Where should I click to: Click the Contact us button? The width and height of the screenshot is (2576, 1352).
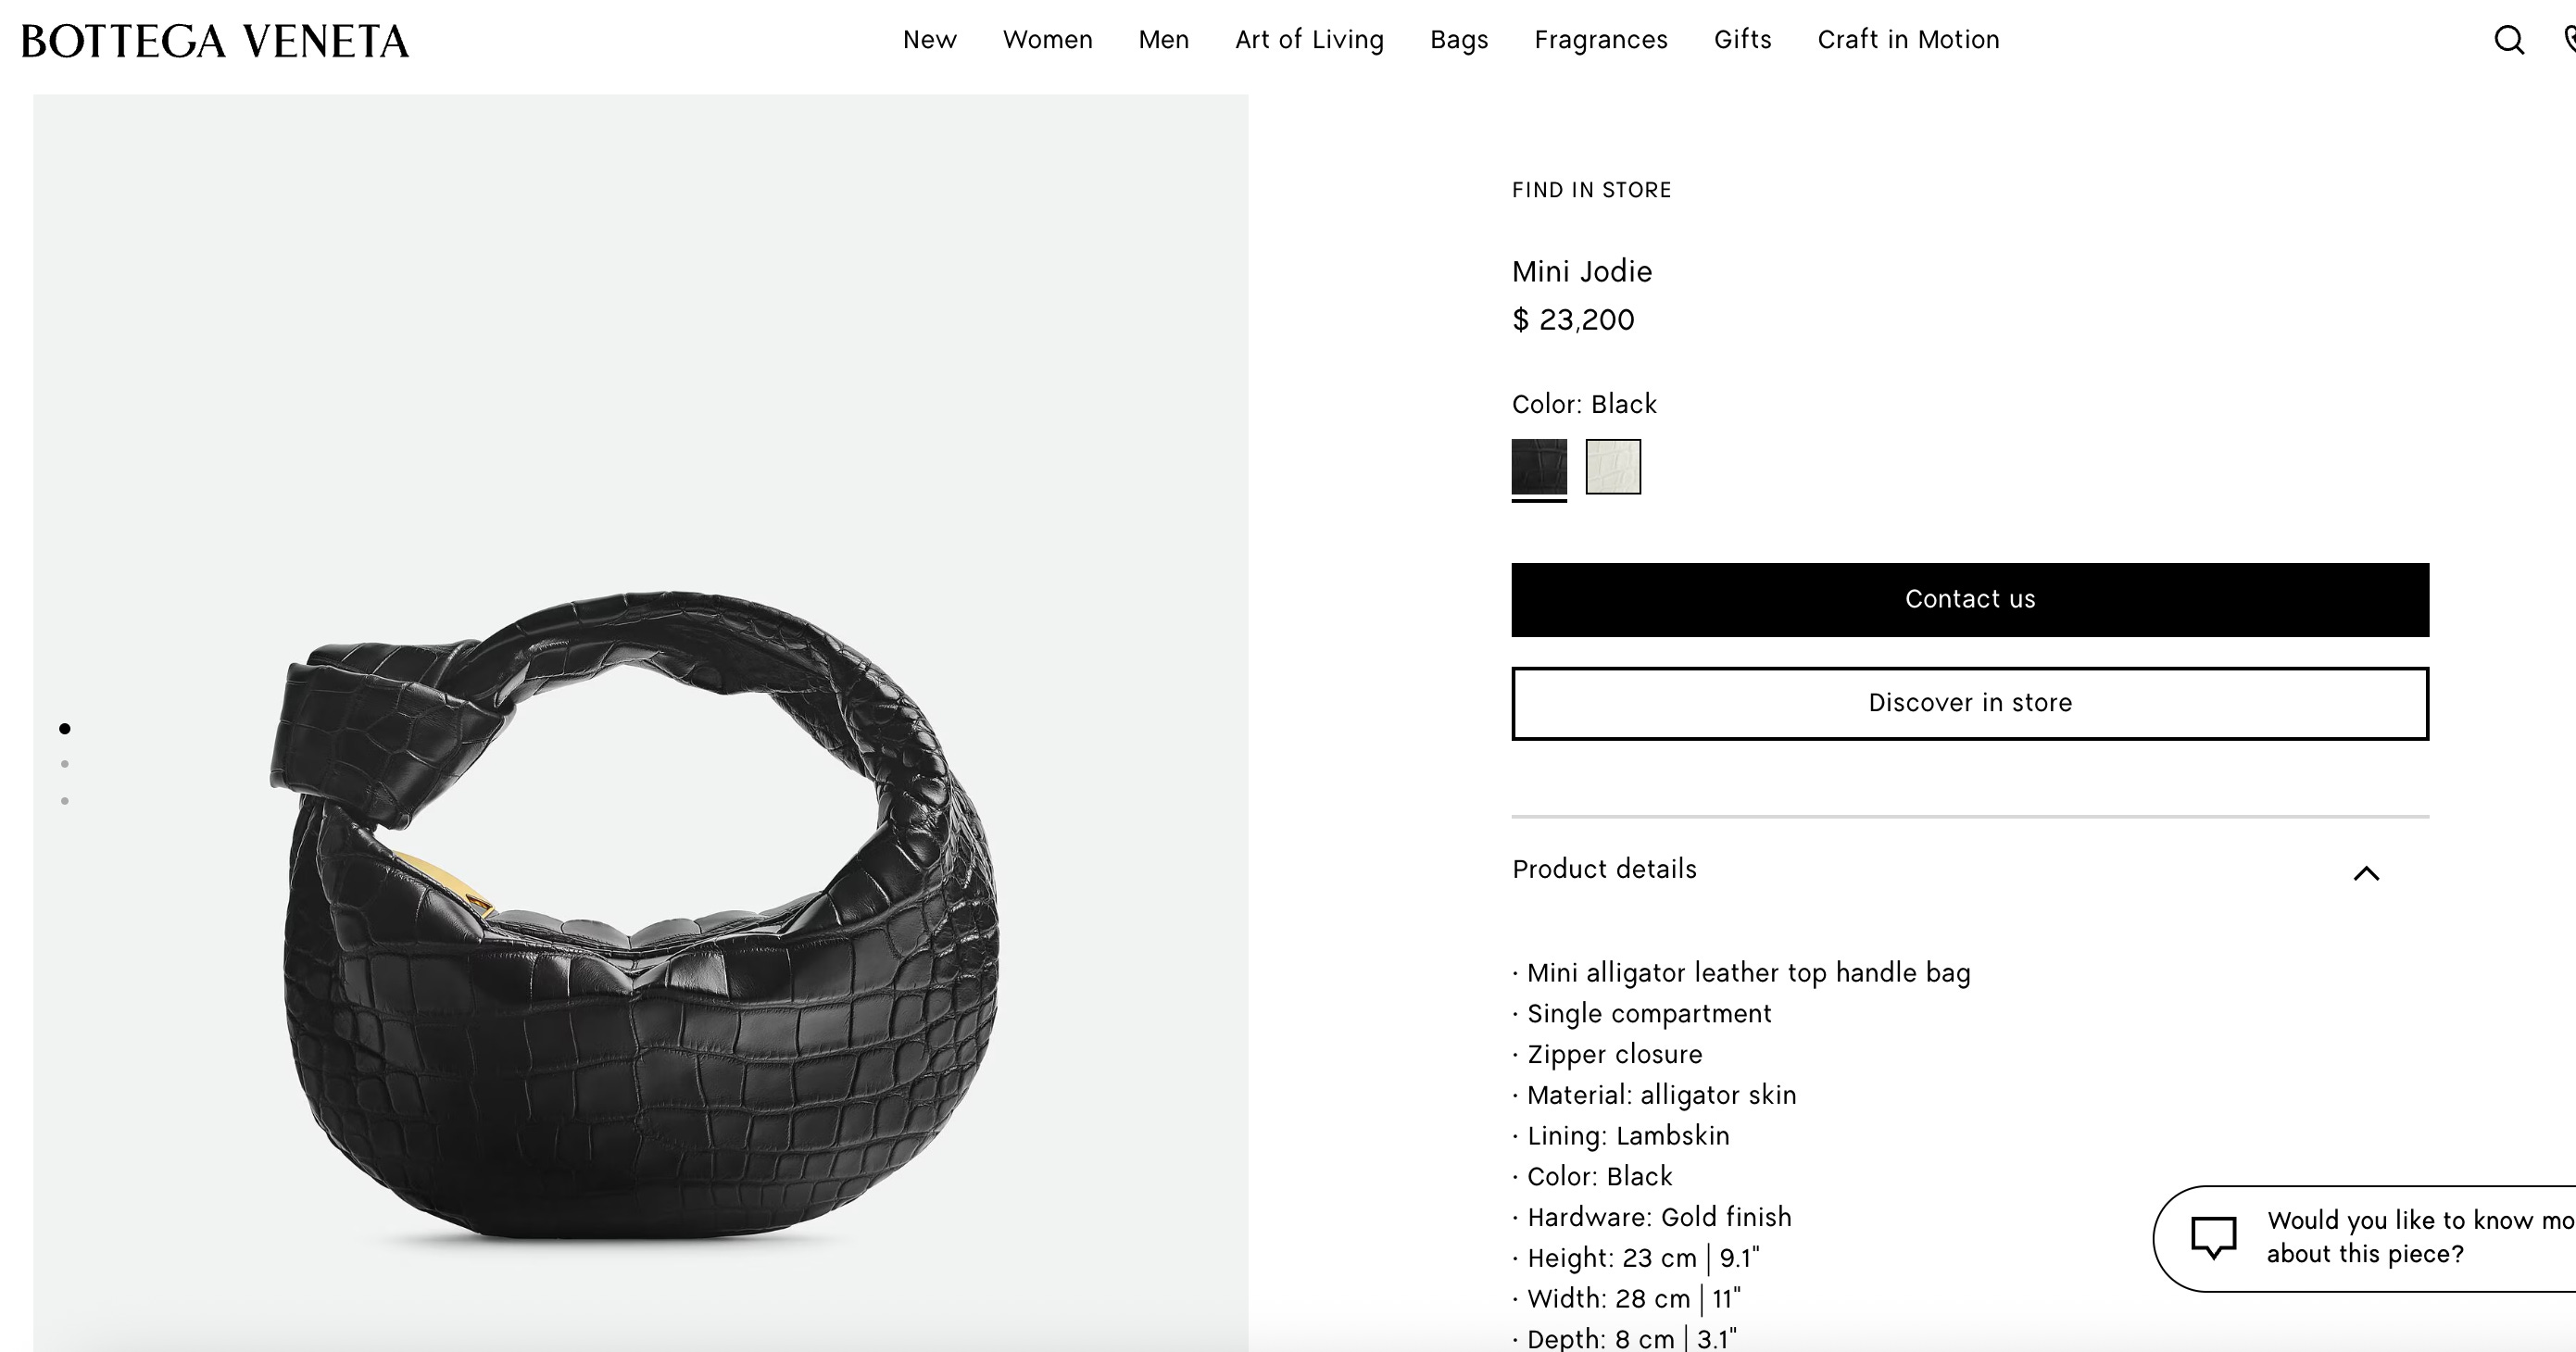tap(1970, 600)
